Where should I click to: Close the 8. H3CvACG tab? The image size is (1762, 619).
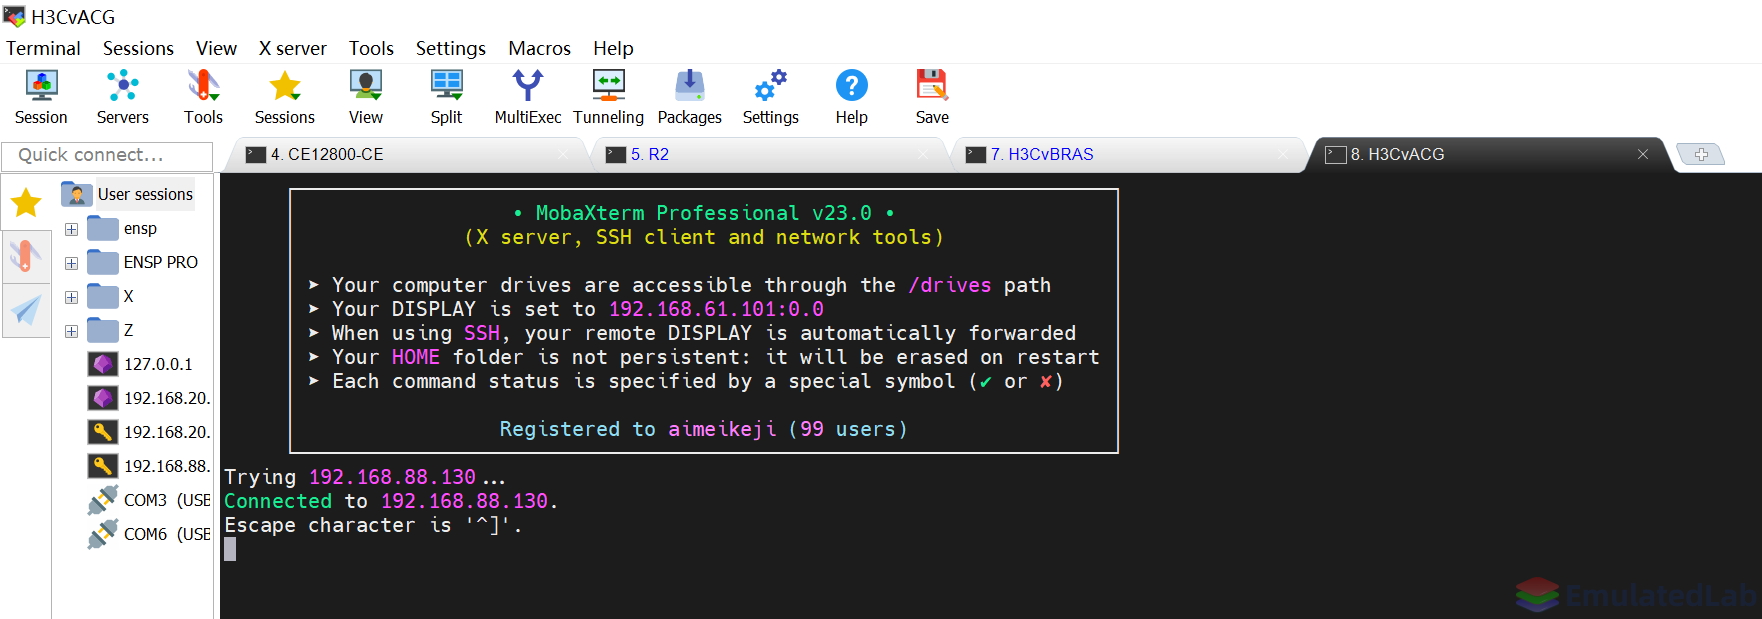1642,154
